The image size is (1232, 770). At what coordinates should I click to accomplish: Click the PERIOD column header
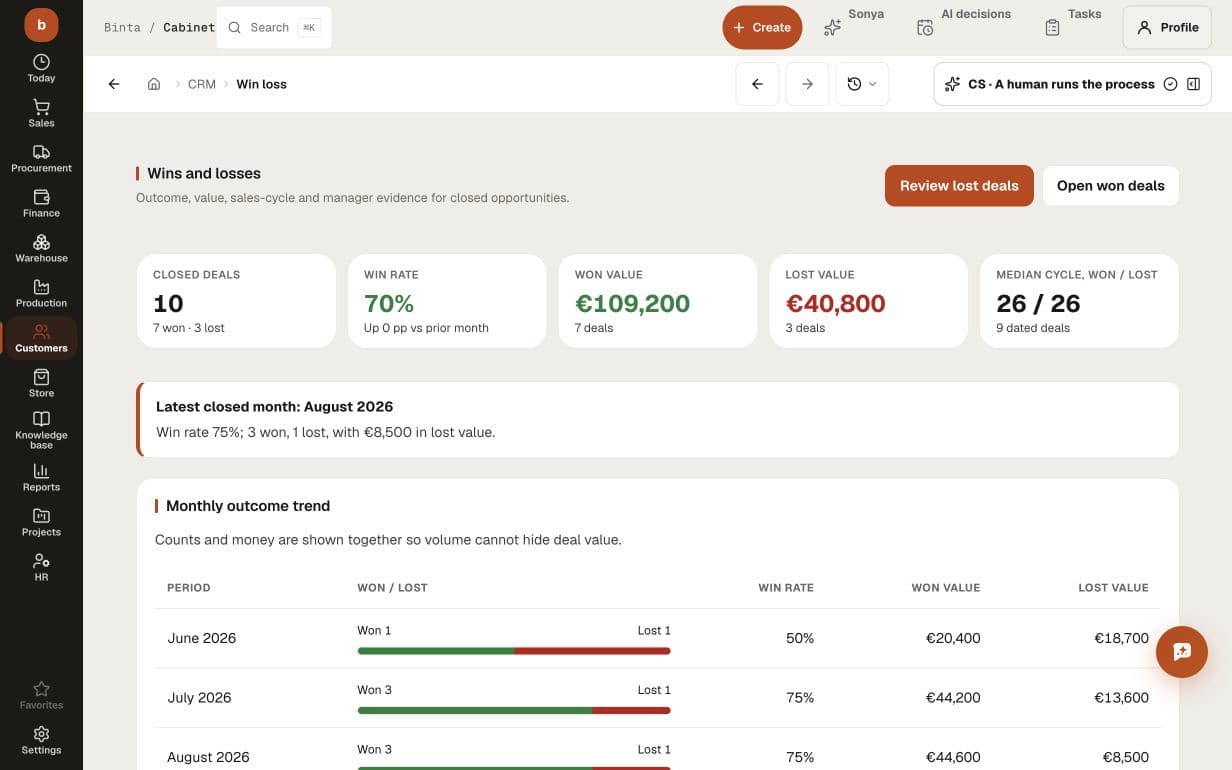click(x=189, y=588)
